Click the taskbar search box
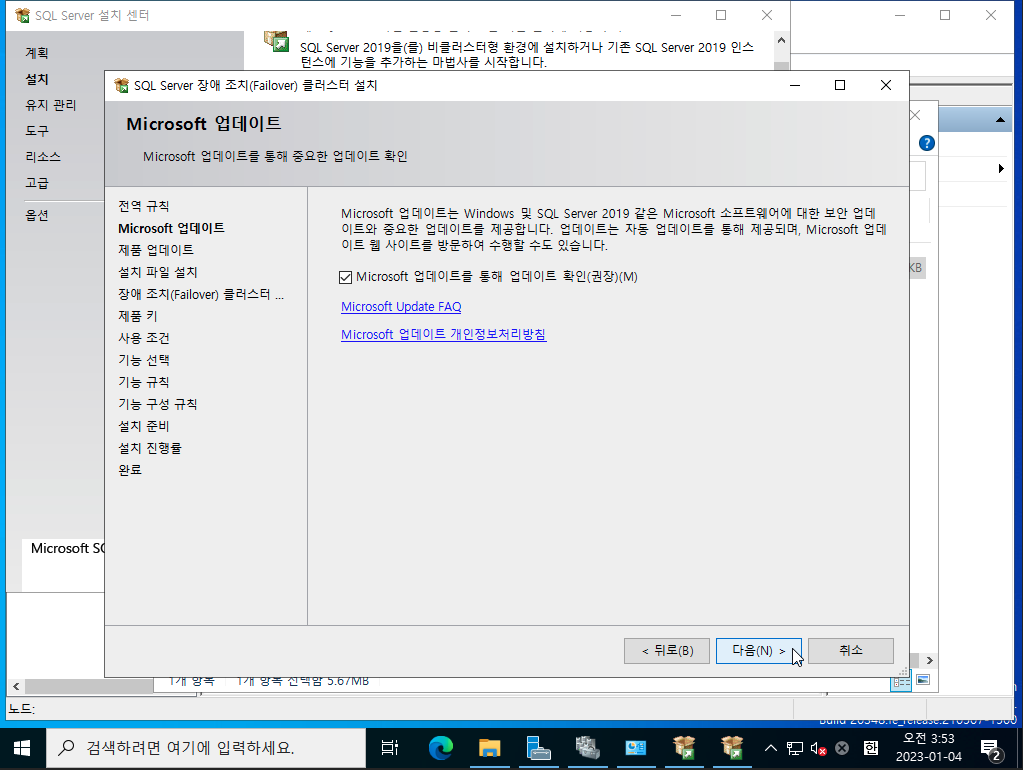The image size is (1023, 770). [206, 748]
